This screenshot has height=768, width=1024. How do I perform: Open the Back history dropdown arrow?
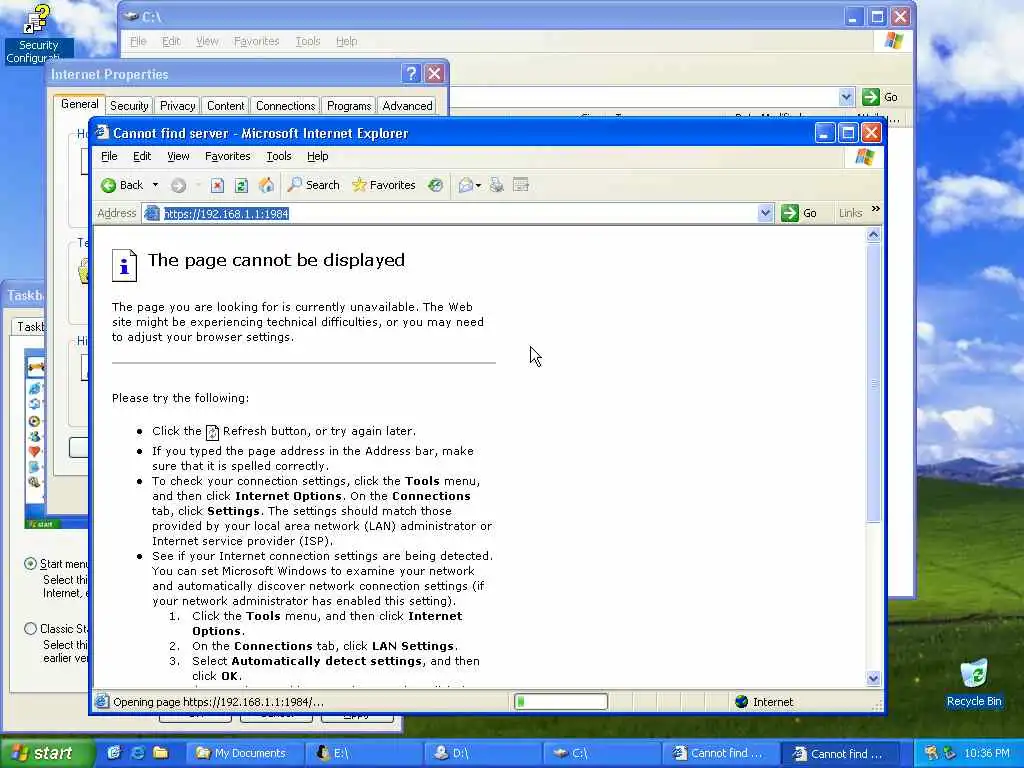click(x=155, y=185)
